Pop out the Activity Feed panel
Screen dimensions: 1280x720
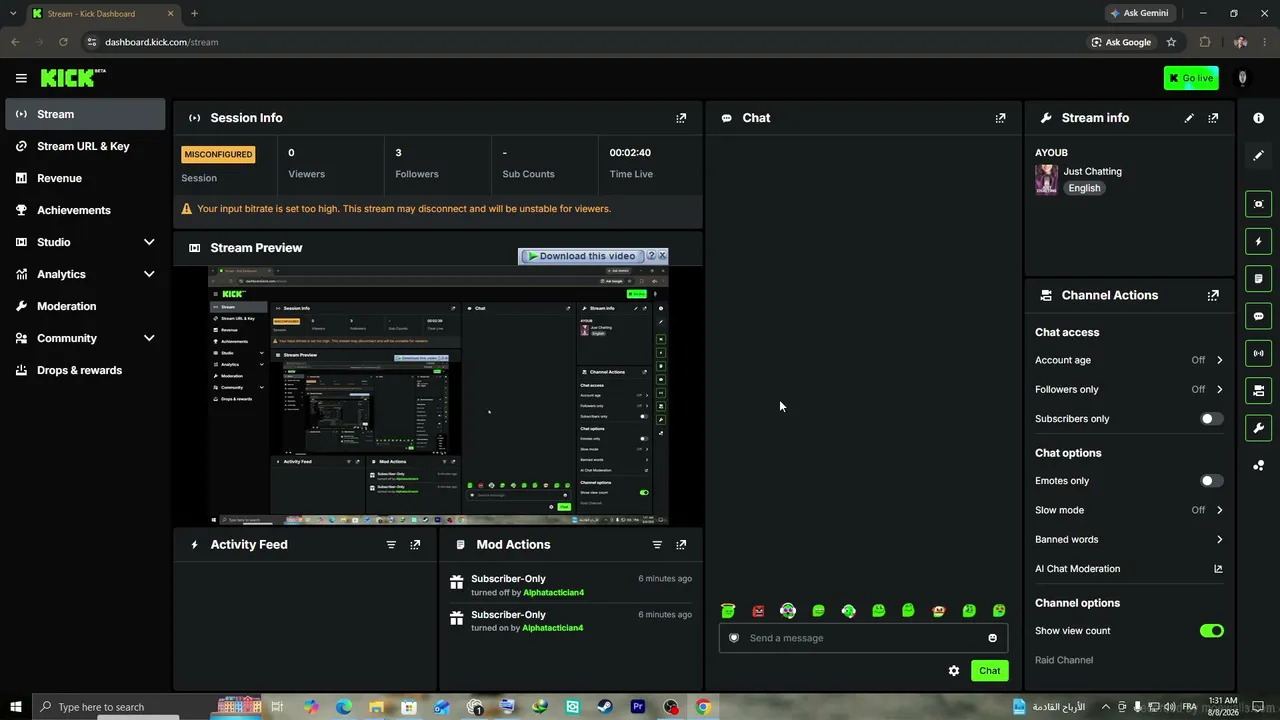415,545
